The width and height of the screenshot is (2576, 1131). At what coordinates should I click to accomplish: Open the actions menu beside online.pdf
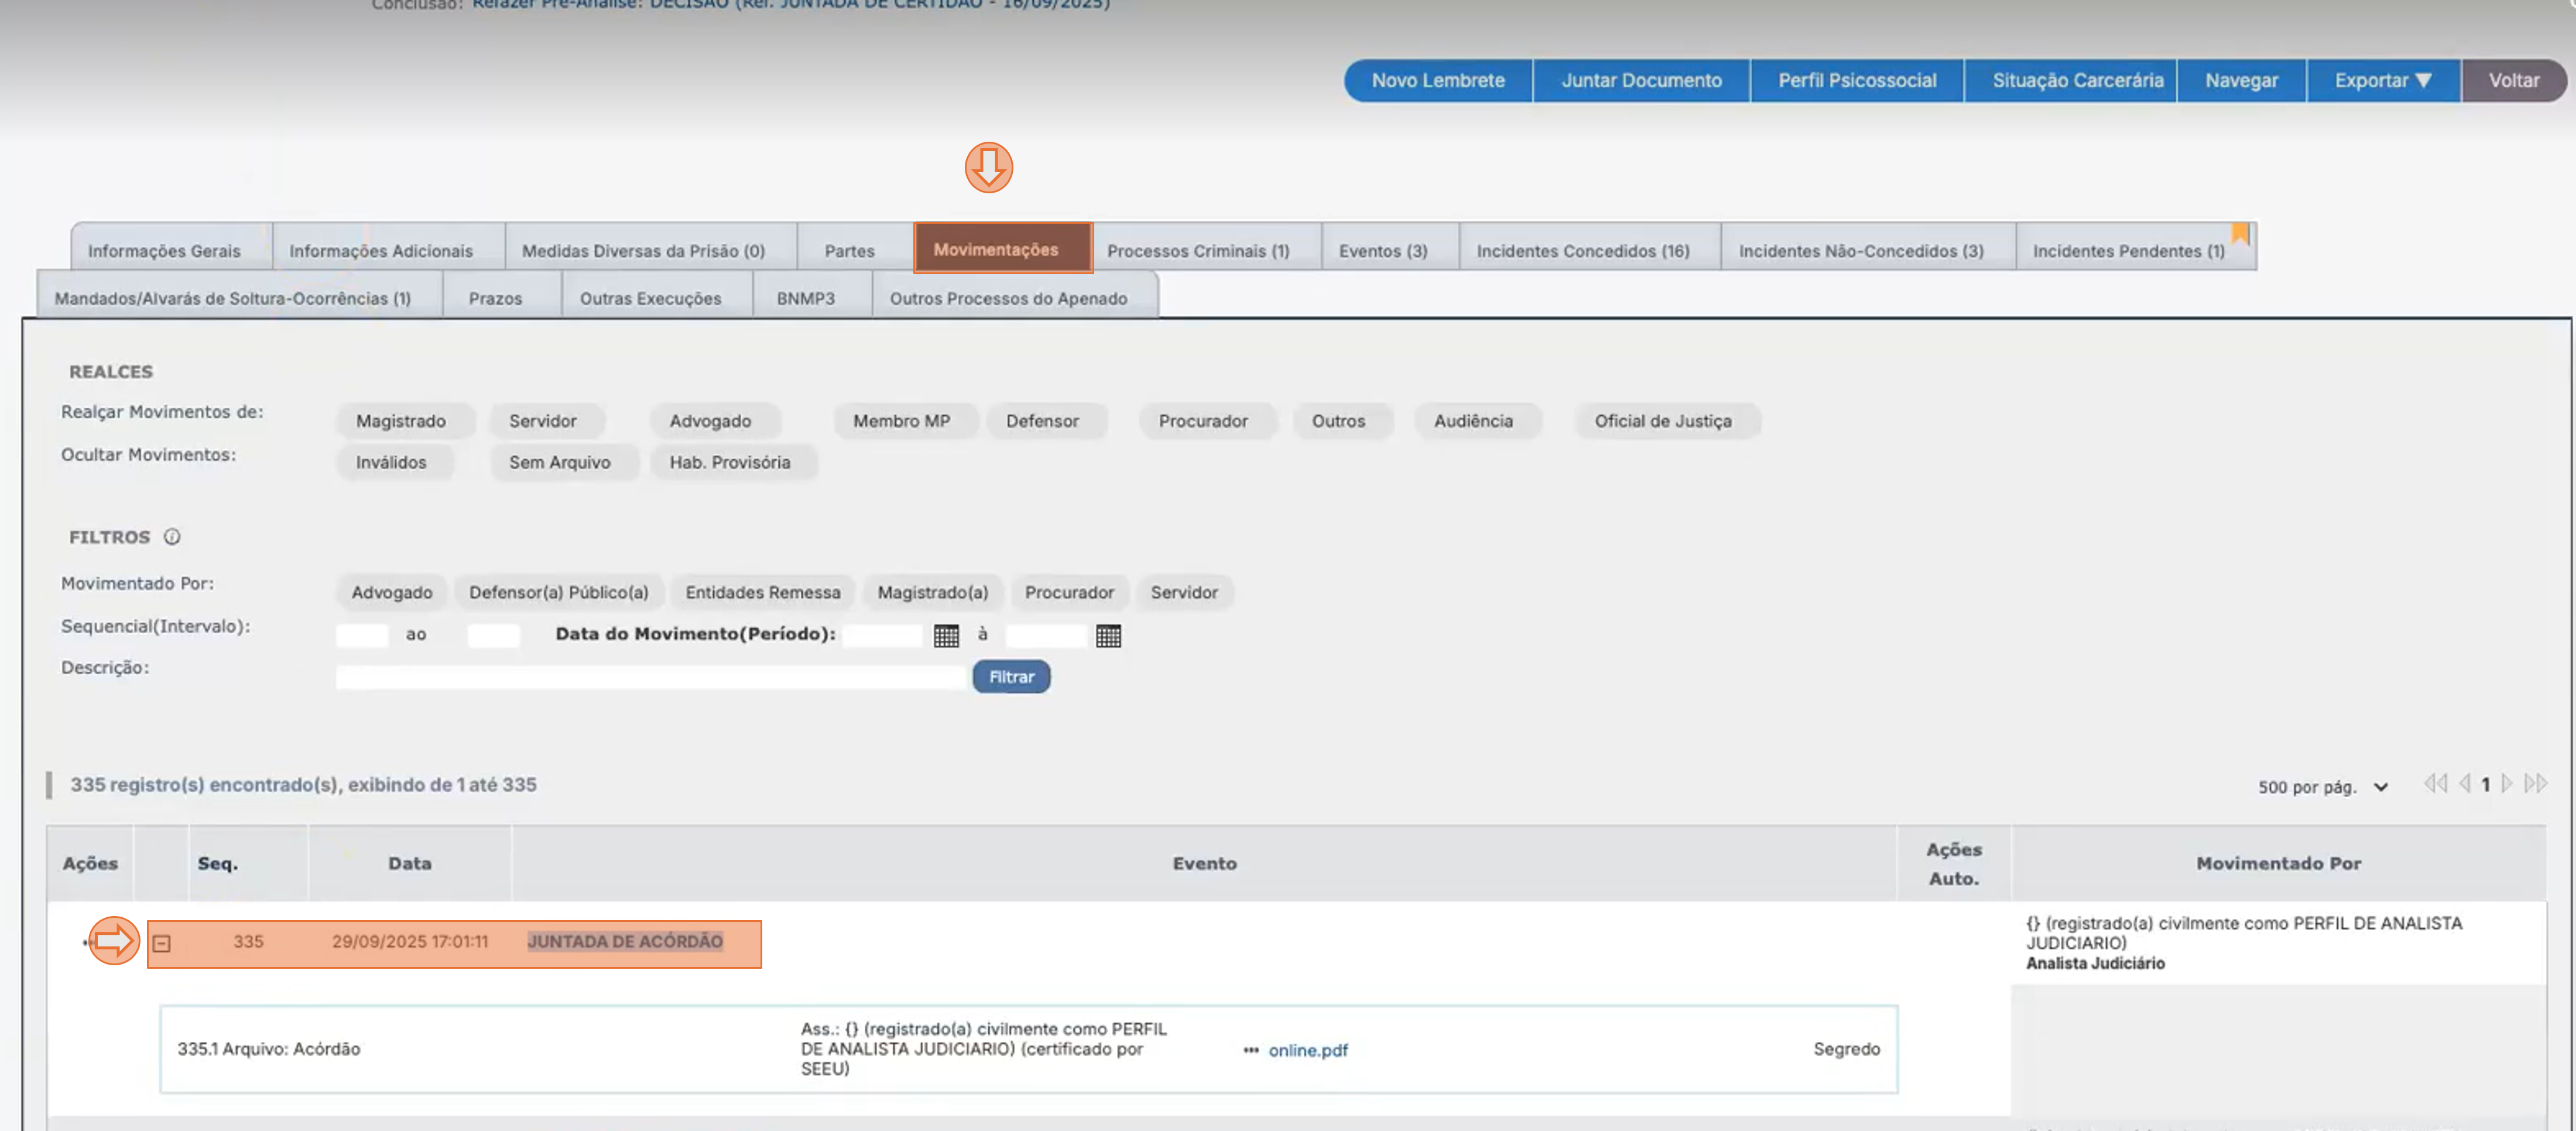coord(1250,1050)
